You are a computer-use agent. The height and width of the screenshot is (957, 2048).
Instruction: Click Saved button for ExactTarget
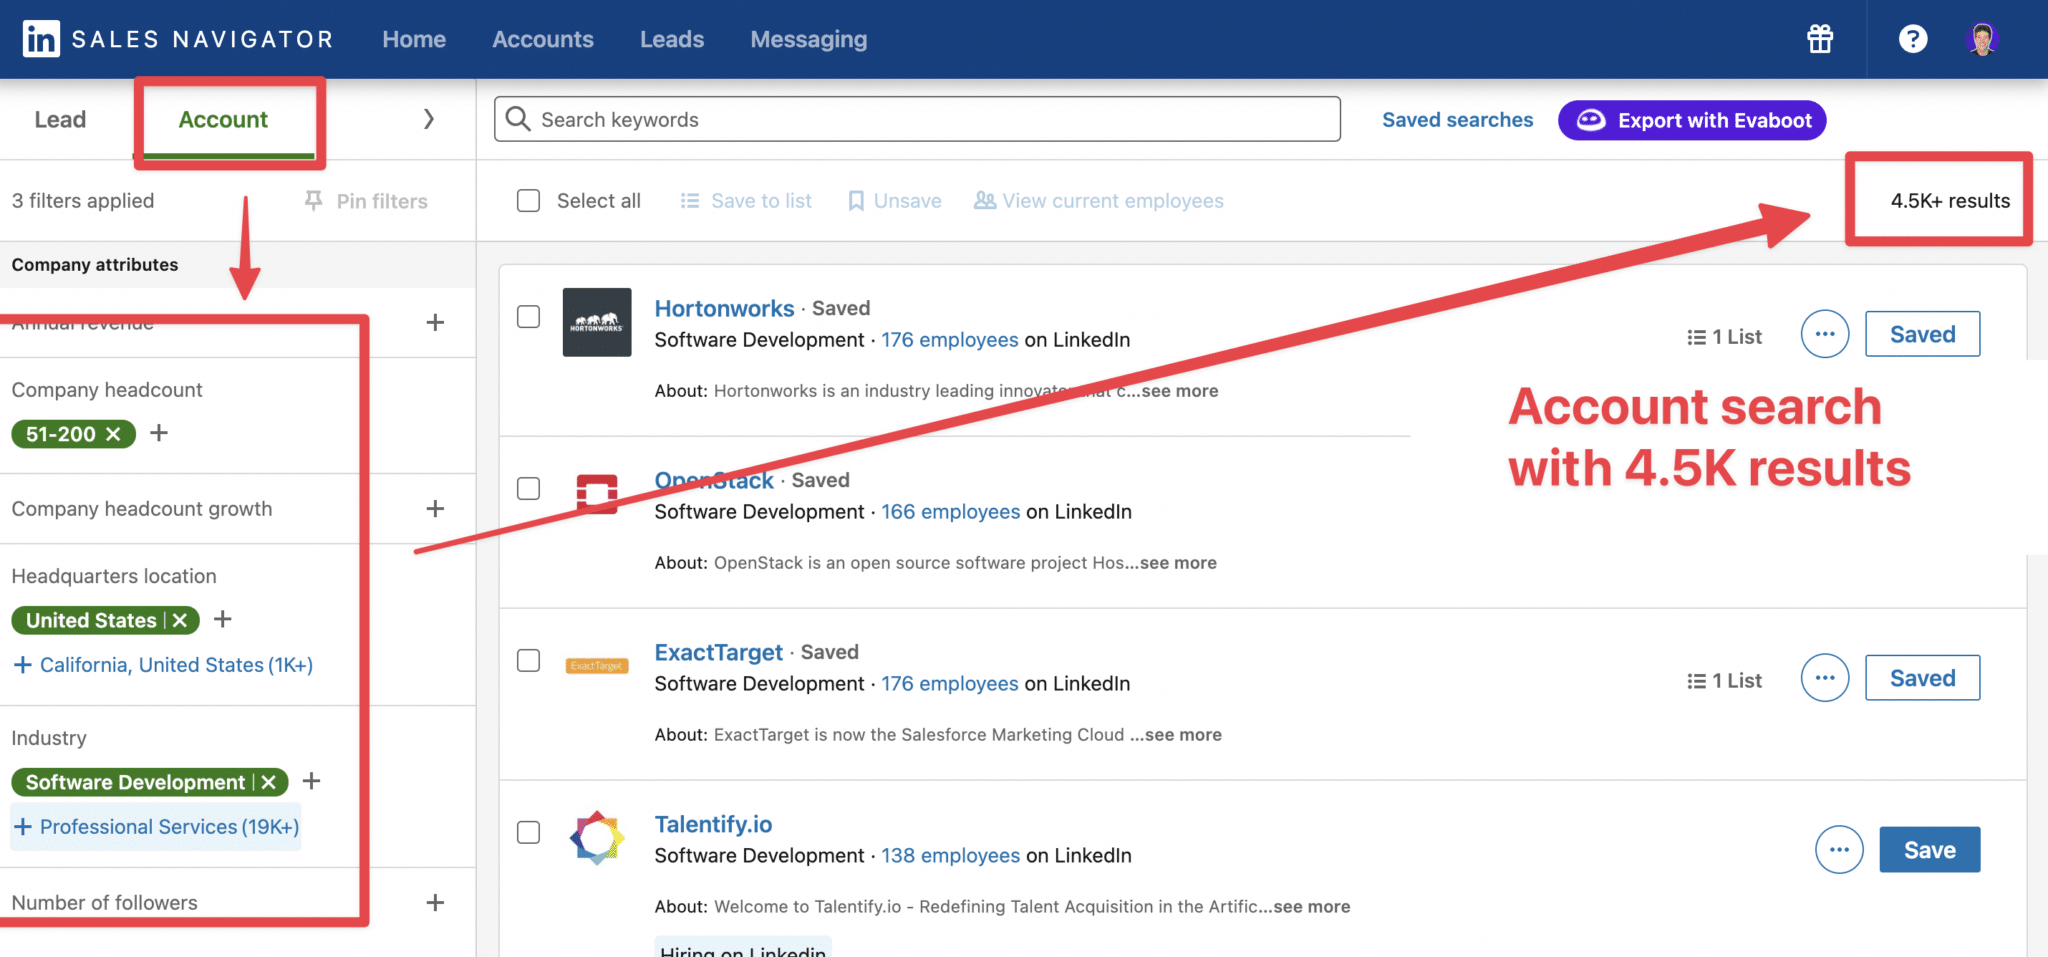tap(1922, 678)
